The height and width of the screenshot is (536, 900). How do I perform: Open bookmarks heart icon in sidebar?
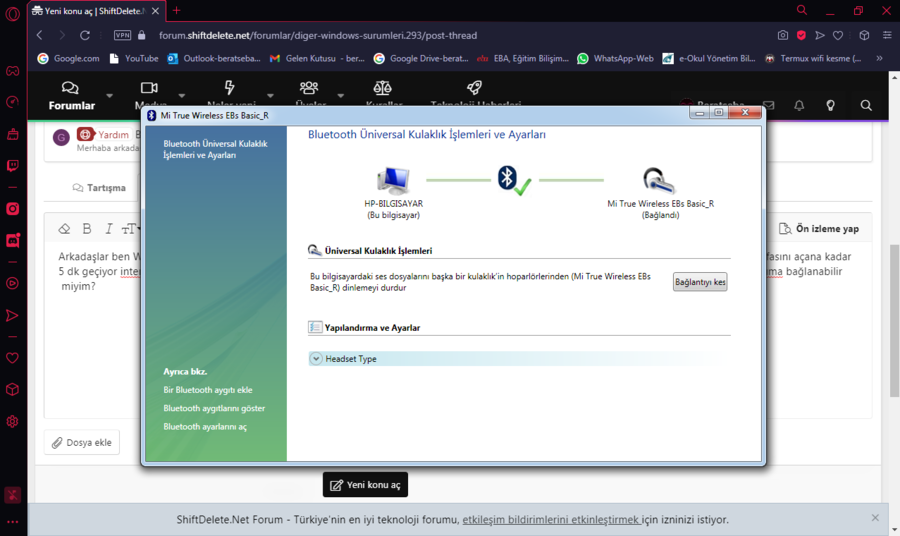click(x=13, y=358)
